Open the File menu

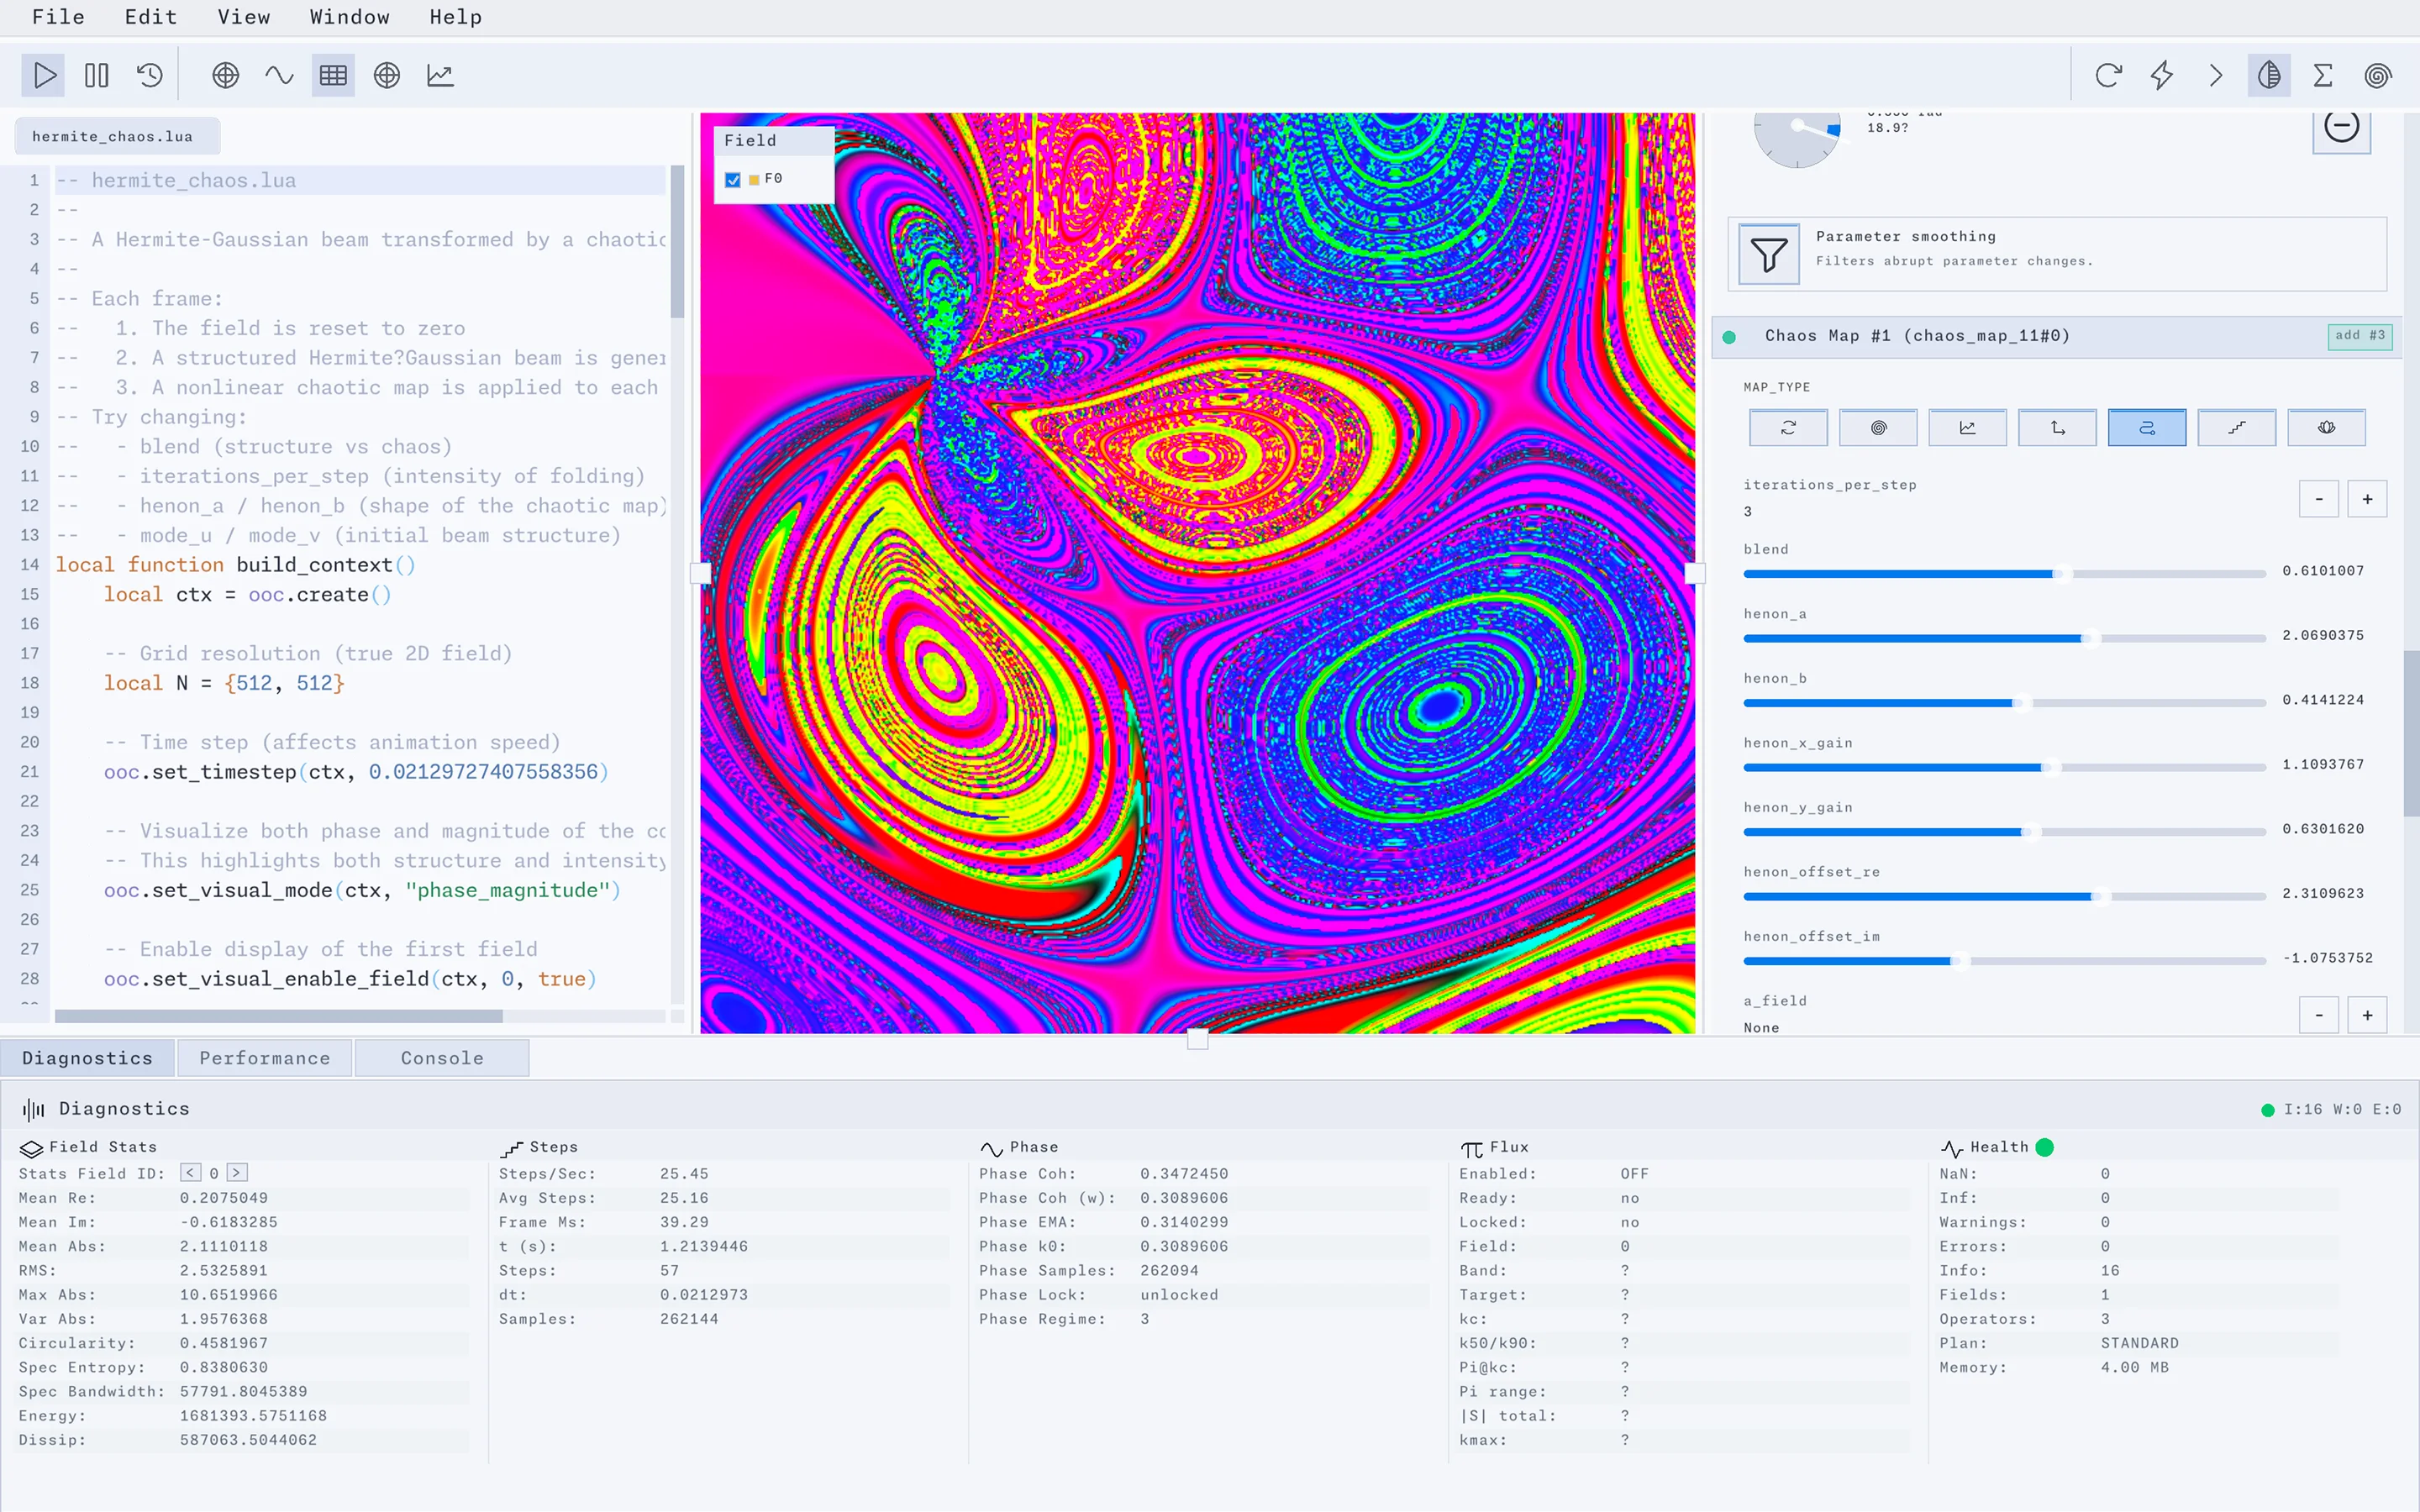tap(58, 17)
